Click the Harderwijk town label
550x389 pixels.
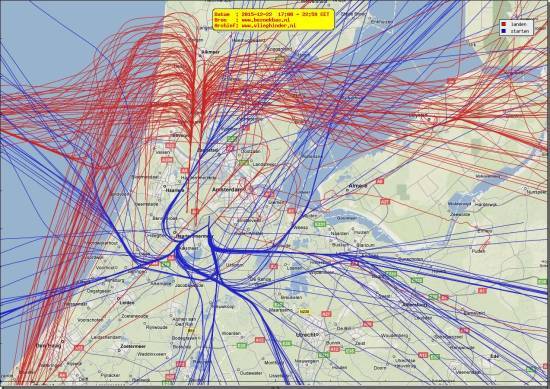click(x=486, y=204)
